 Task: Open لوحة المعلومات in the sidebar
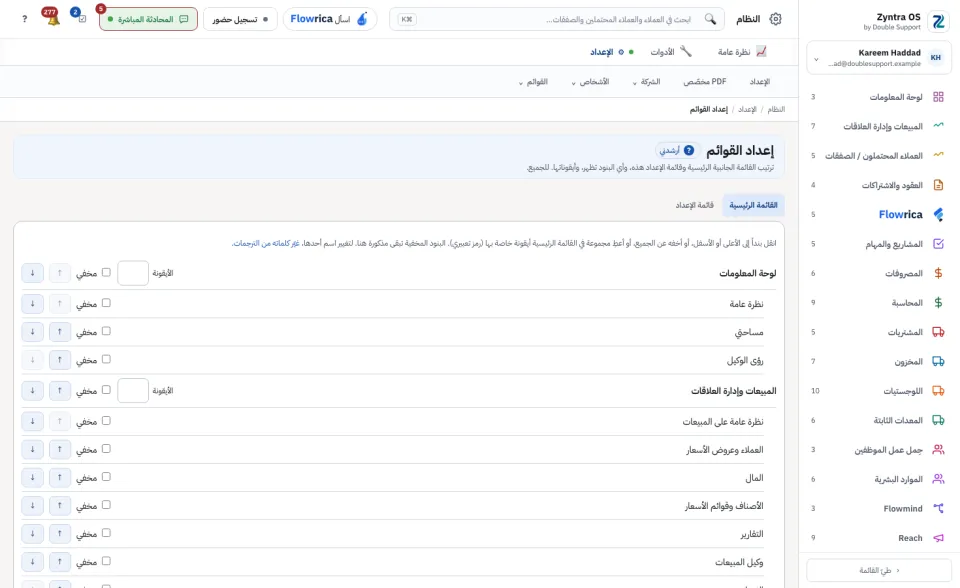point(879,97)
